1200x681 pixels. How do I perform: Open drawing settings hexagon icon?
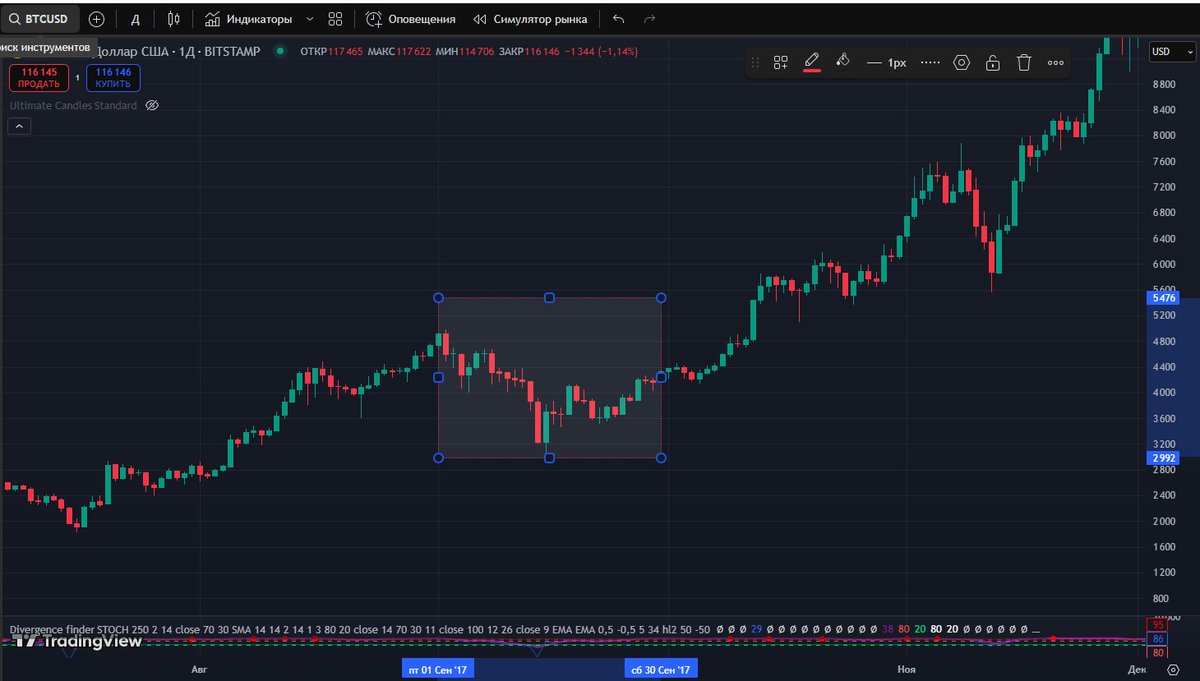click(962, 62)
